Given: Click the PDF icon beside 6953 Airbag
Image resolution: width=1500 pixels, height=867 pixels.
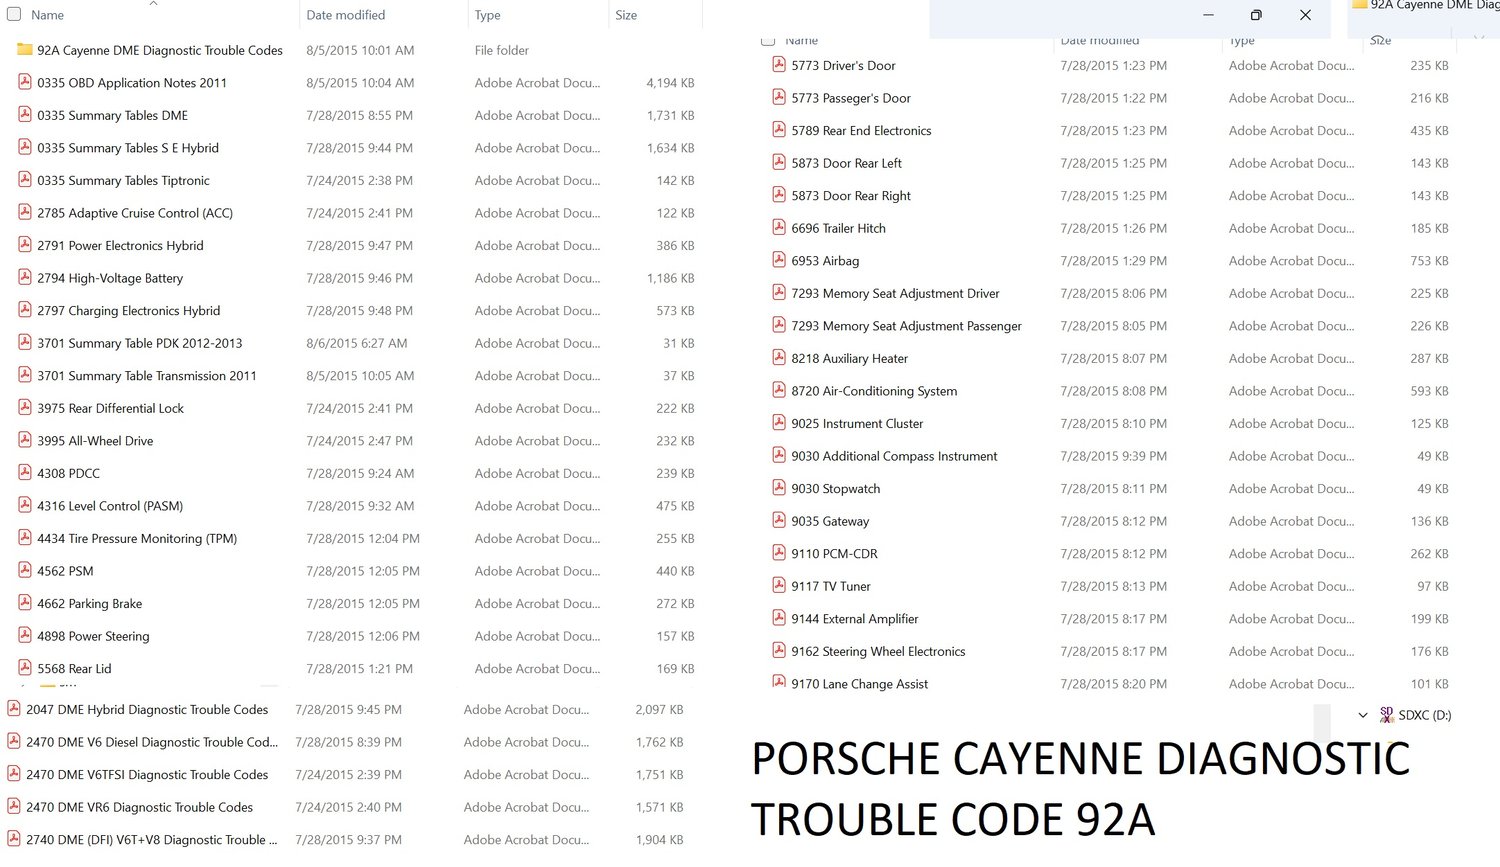Looking at the screenshot, I should [779, 260].
